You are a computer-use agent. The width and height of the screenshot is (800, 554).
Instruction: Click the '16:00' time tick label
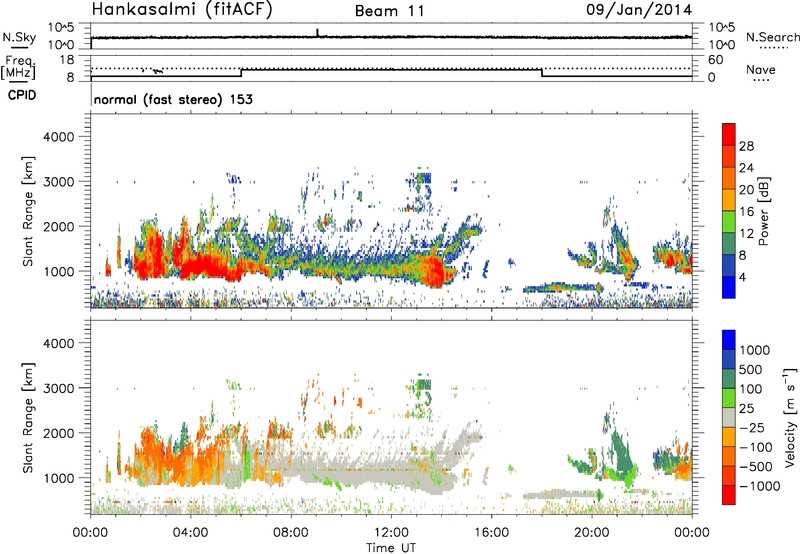click(491, 533)
